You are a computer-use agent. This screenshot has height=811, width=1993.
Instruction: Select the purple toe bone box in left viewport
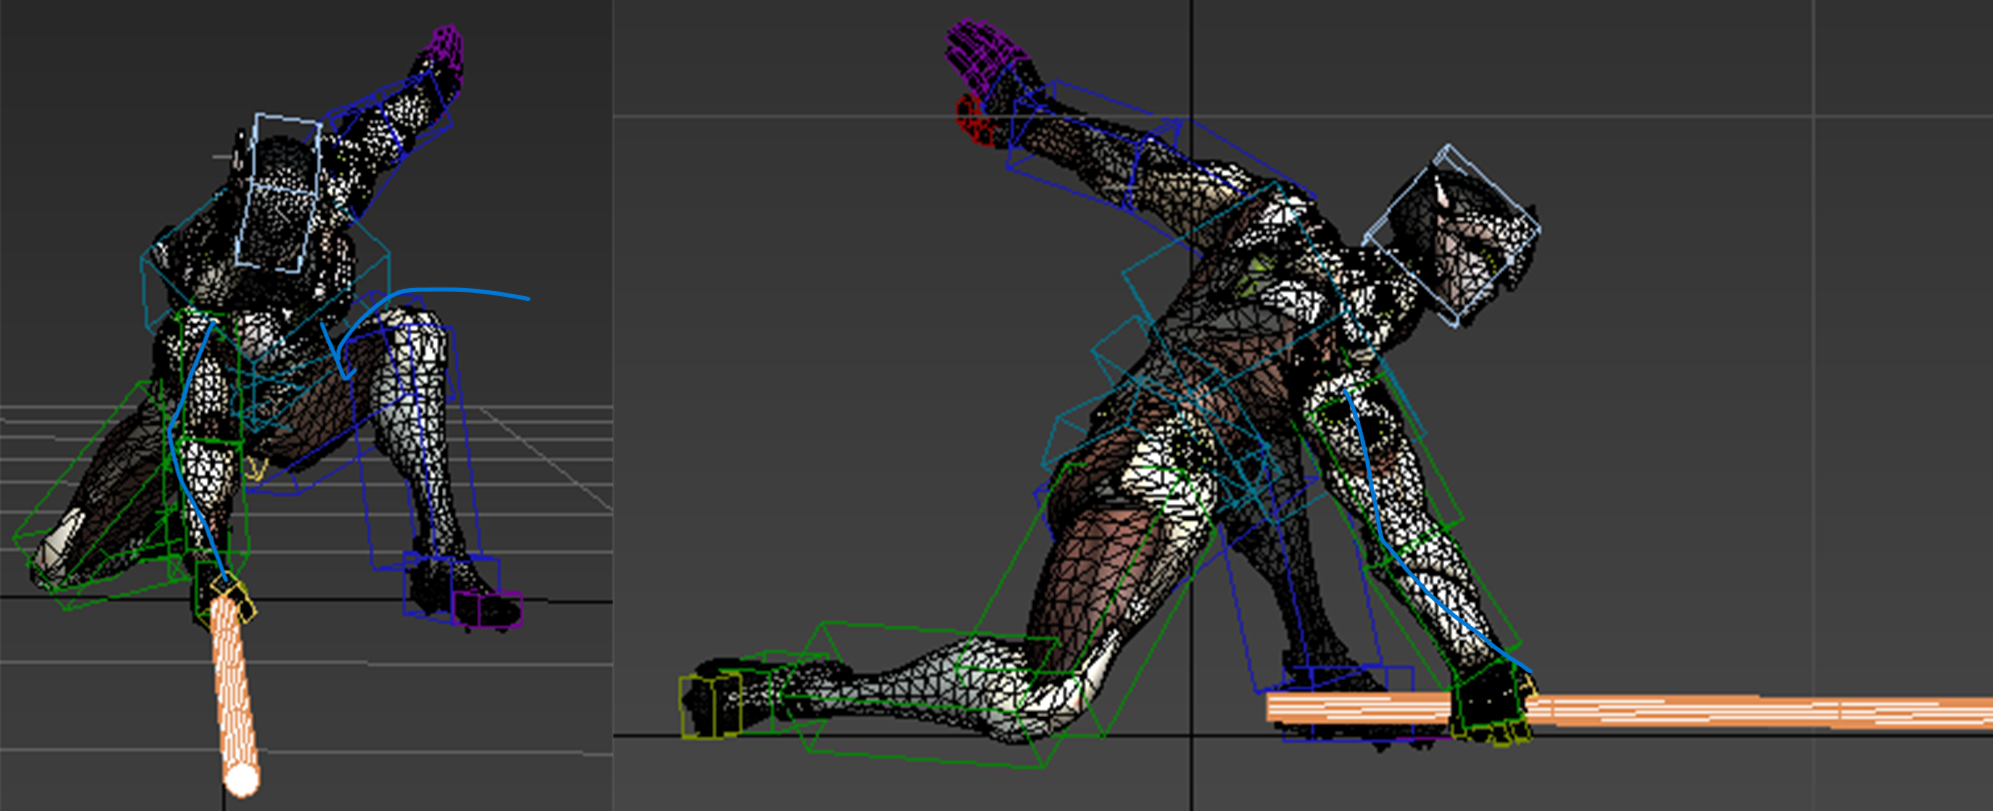pos(486,609)
